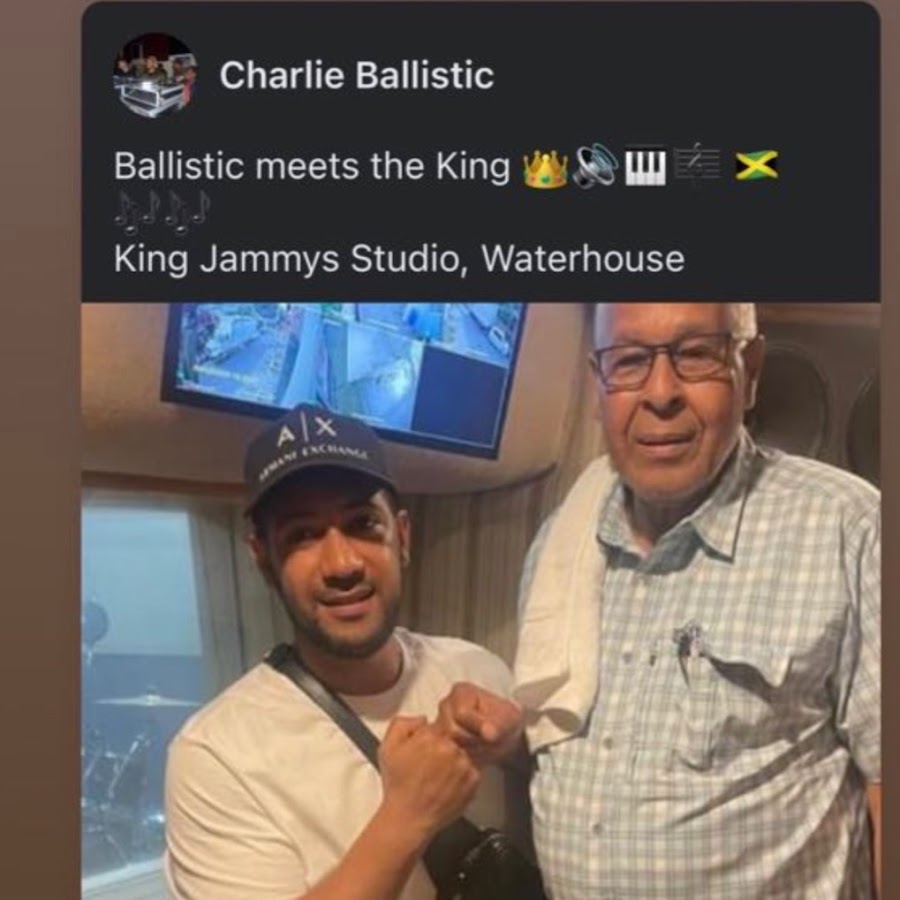The height and width of the screenshot is (900, 900).
Task: Click the Charlie Ballistic username
Action: (356, 75)
